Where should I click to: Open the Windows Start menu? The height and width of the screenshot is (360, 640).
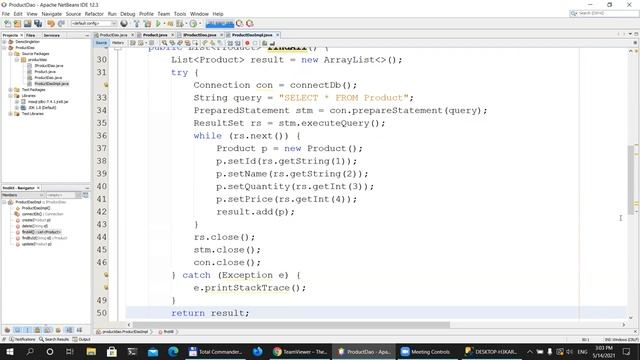tap(10, 351)
